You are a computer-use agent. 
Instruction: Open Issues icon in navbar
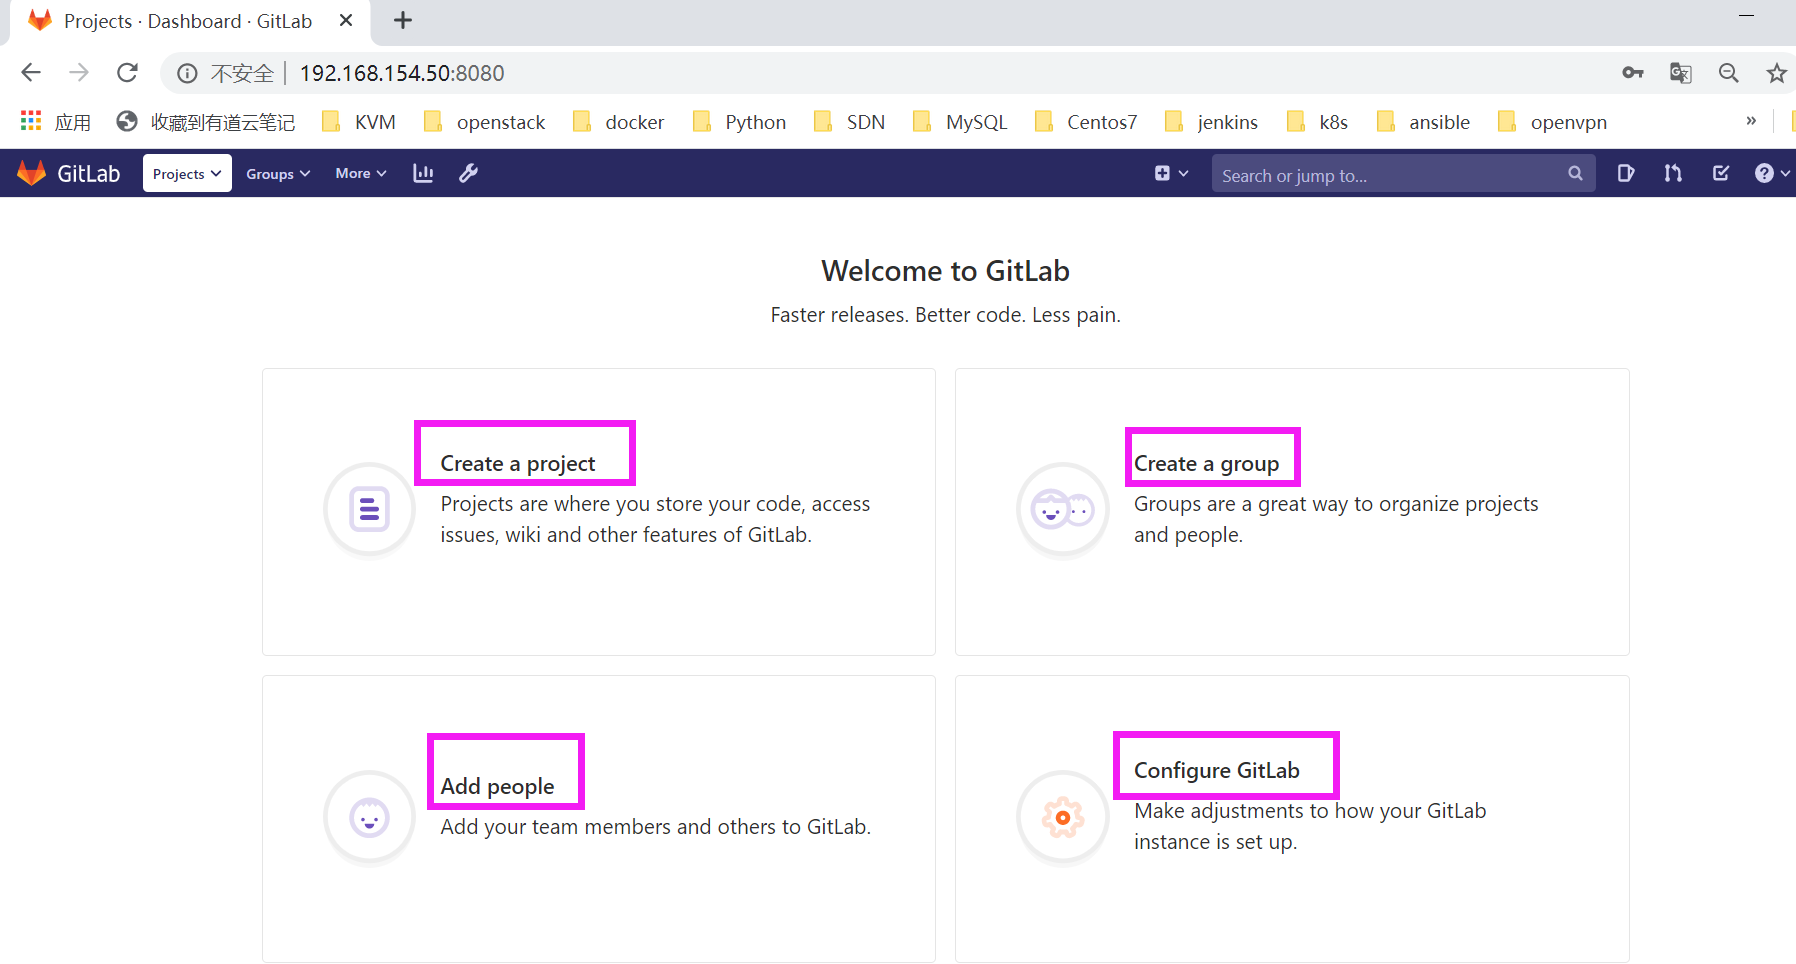1625,173
